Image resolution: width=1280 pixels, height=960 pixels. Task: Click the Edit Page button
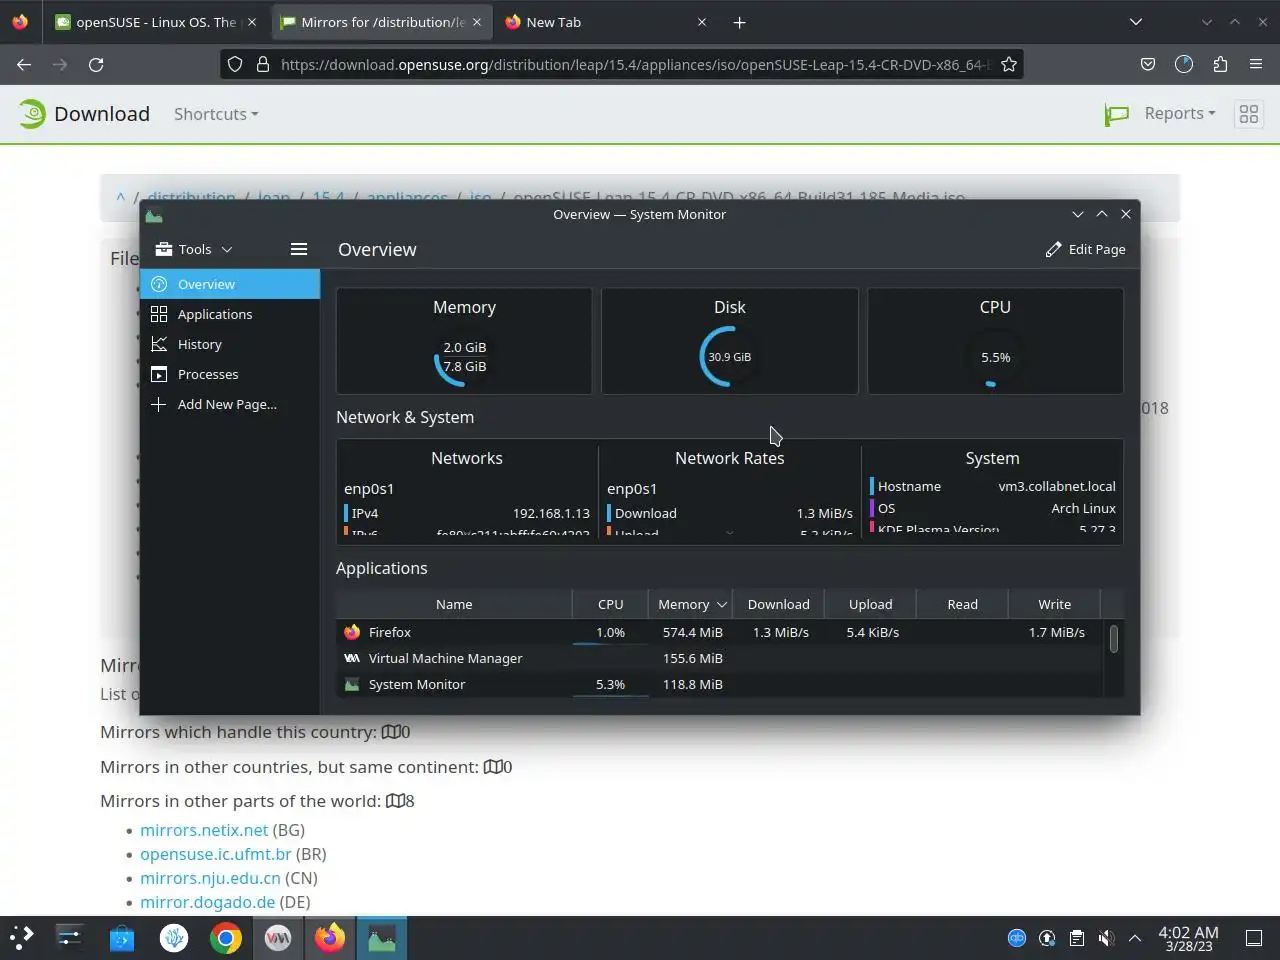pos(1085,249)
